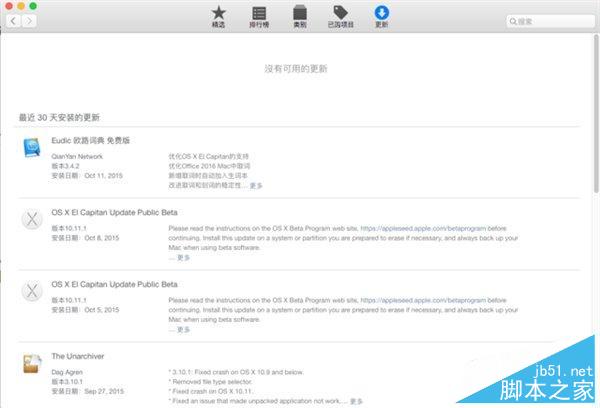600x408 pixels.
Task: Click Dag Agren developer name
Action: click(x=67, y=372)
